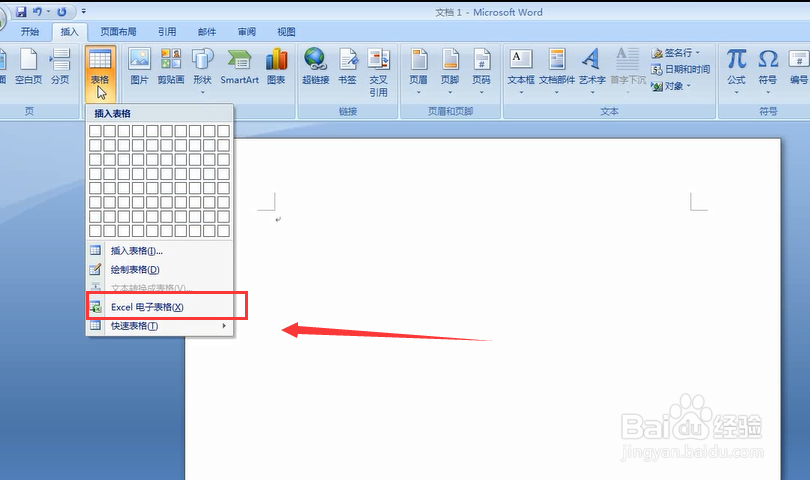Choose 插入表格(I)... from the table menu
The image size is (810, 480).
(160, 251)
